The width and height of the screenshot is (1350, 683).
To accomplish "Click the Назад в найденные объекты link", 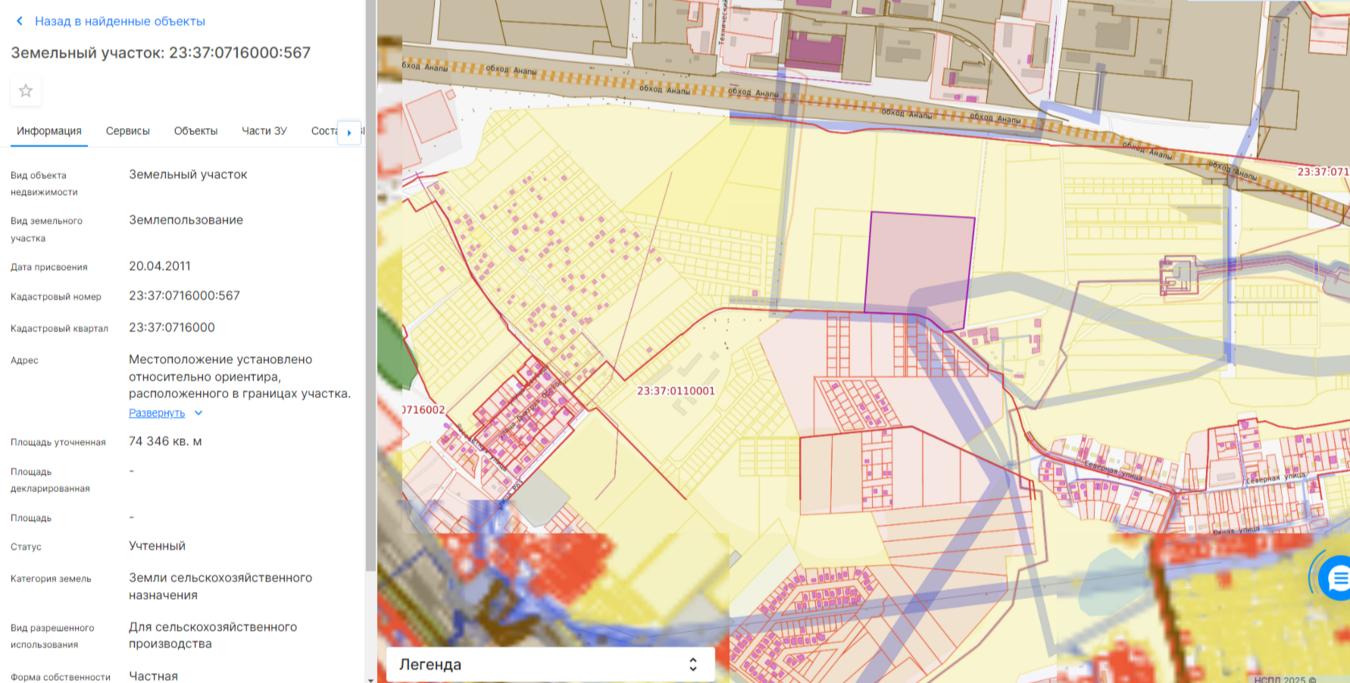I will pos(119,21).
